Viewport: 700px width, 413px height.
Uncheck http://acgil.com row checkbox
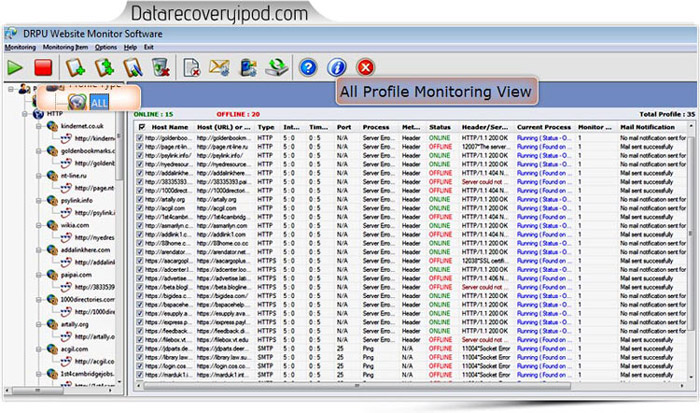pos(140,208)
